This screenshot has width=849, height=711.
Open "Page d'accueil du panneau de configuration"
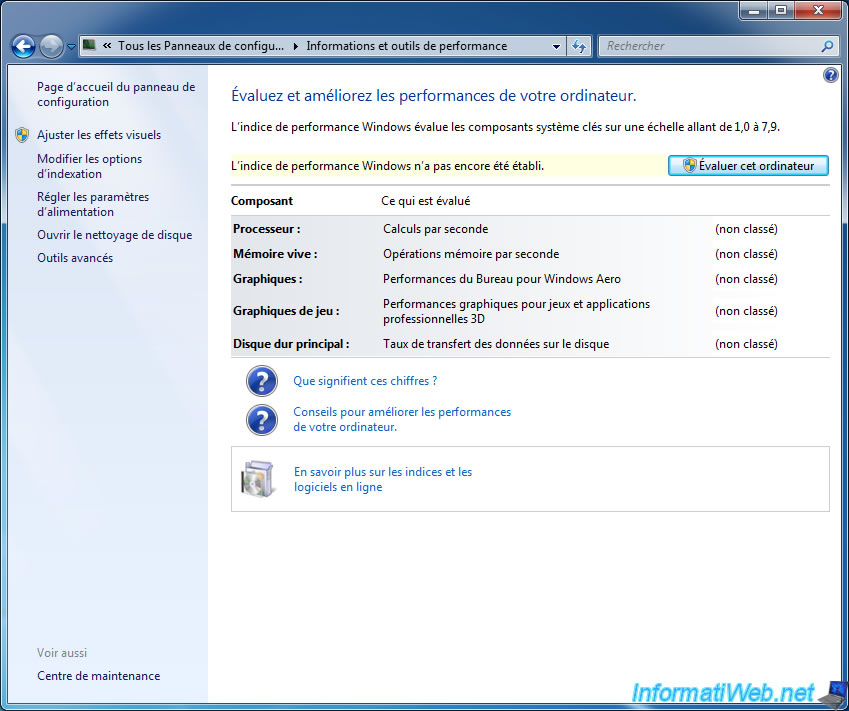click(x=115, y=95)
